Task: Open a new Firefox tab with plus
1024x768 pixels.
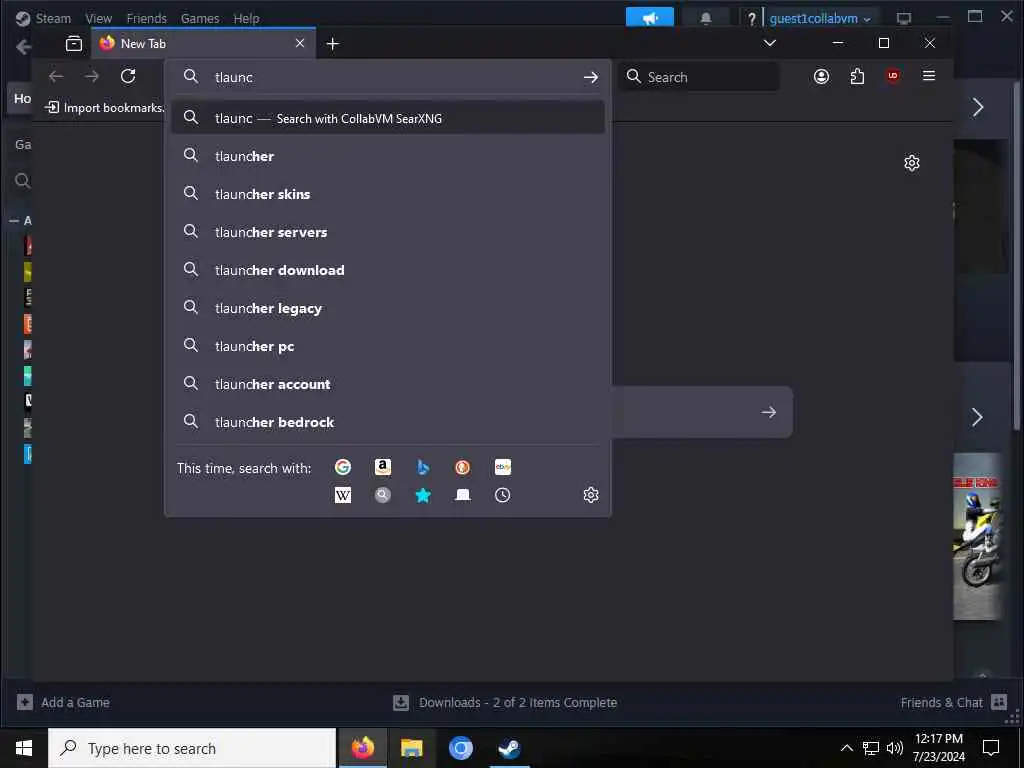Action: point(332,44)
